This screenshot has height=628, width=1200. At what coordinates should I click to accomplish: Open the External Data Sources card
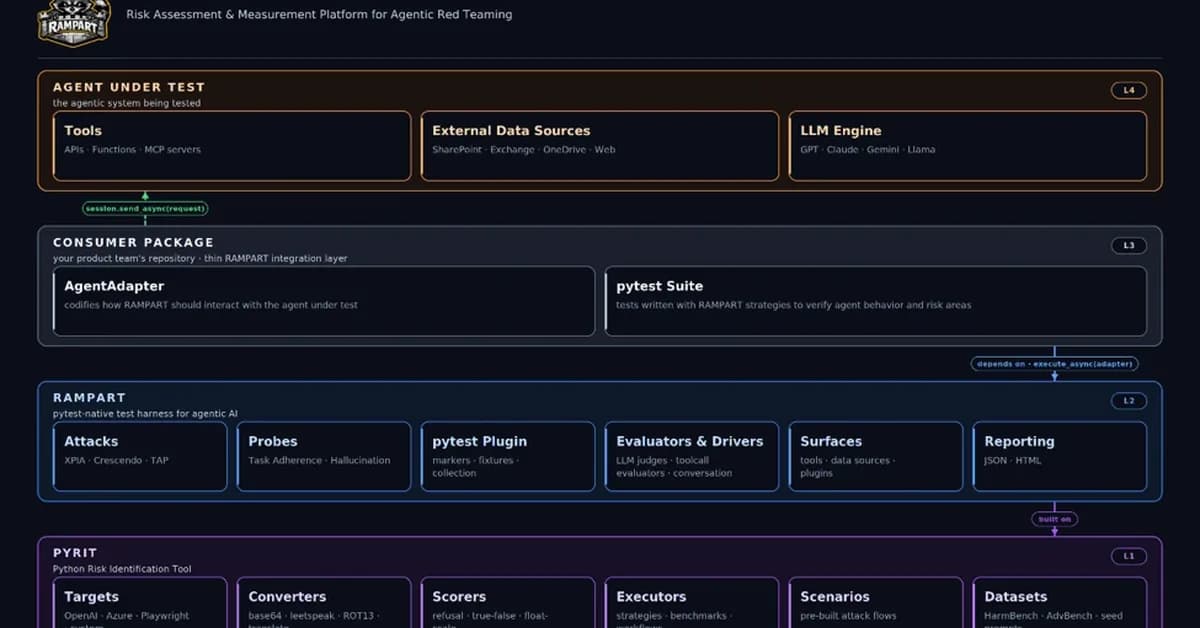point(600,146)
